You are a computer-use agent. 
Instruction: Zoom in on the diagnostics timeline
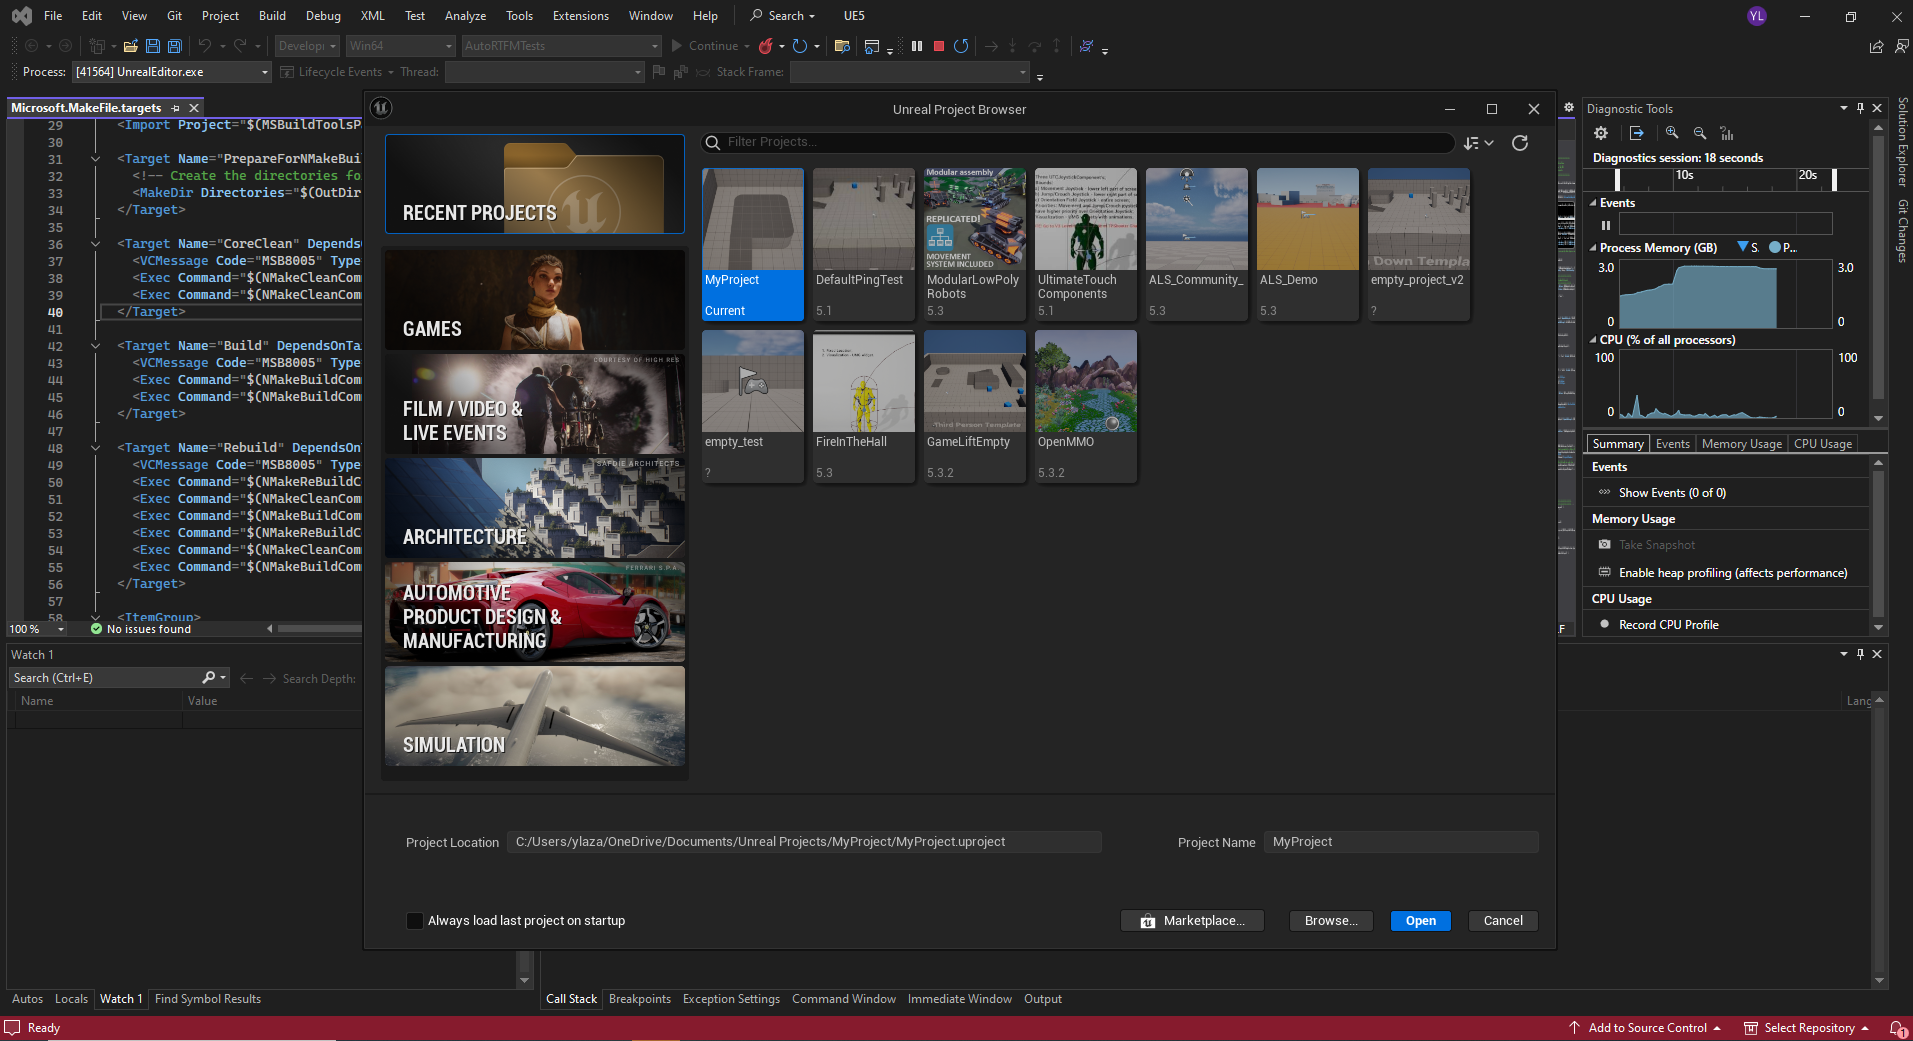pos(1672,133)
